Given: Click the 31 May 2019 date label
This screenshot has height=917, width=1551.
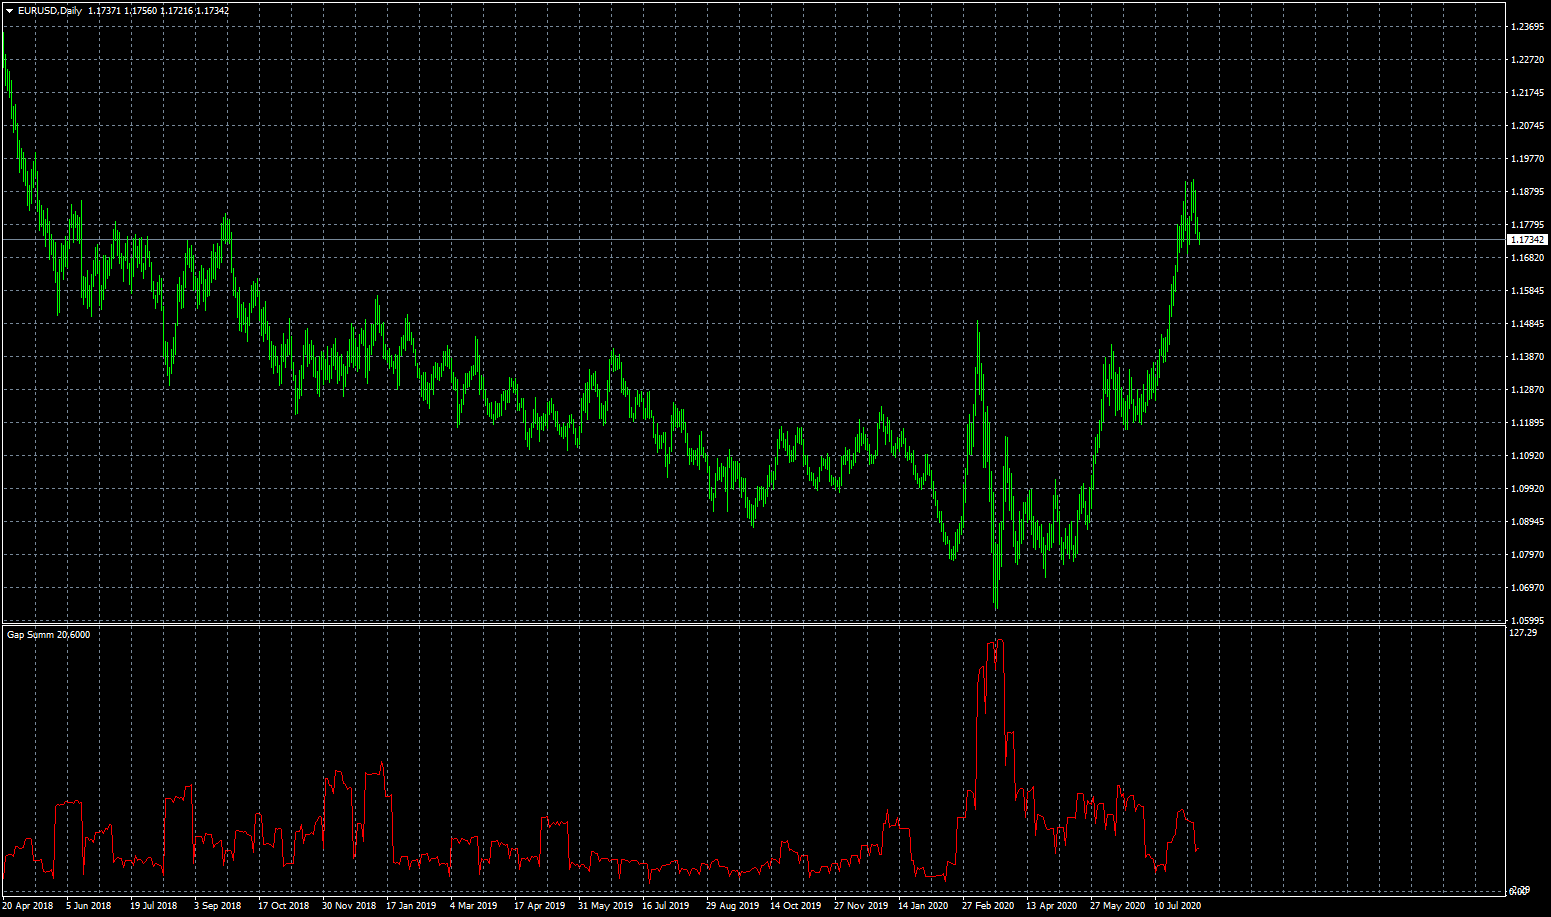Looking at the screenshot, I should tap(606, 906).
